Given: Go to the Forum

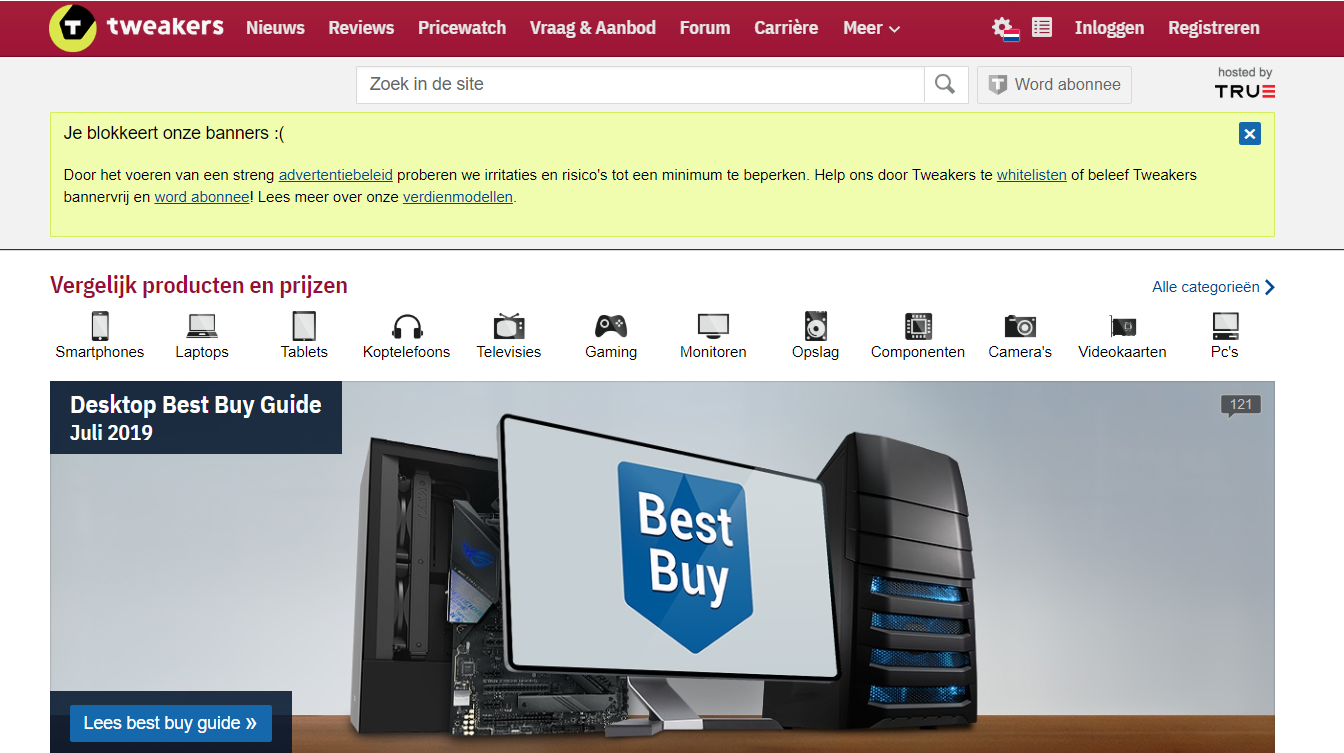Looking at the screenshot, I should click(705, 28).
